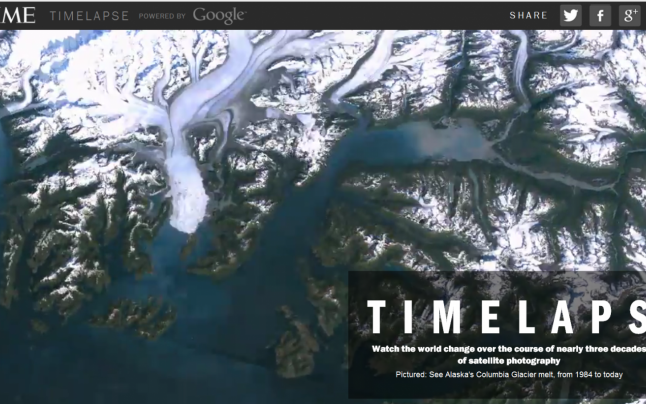Share via the Google+ icon
The height and width of the screenshot is (404, 646).
[629, 15]
